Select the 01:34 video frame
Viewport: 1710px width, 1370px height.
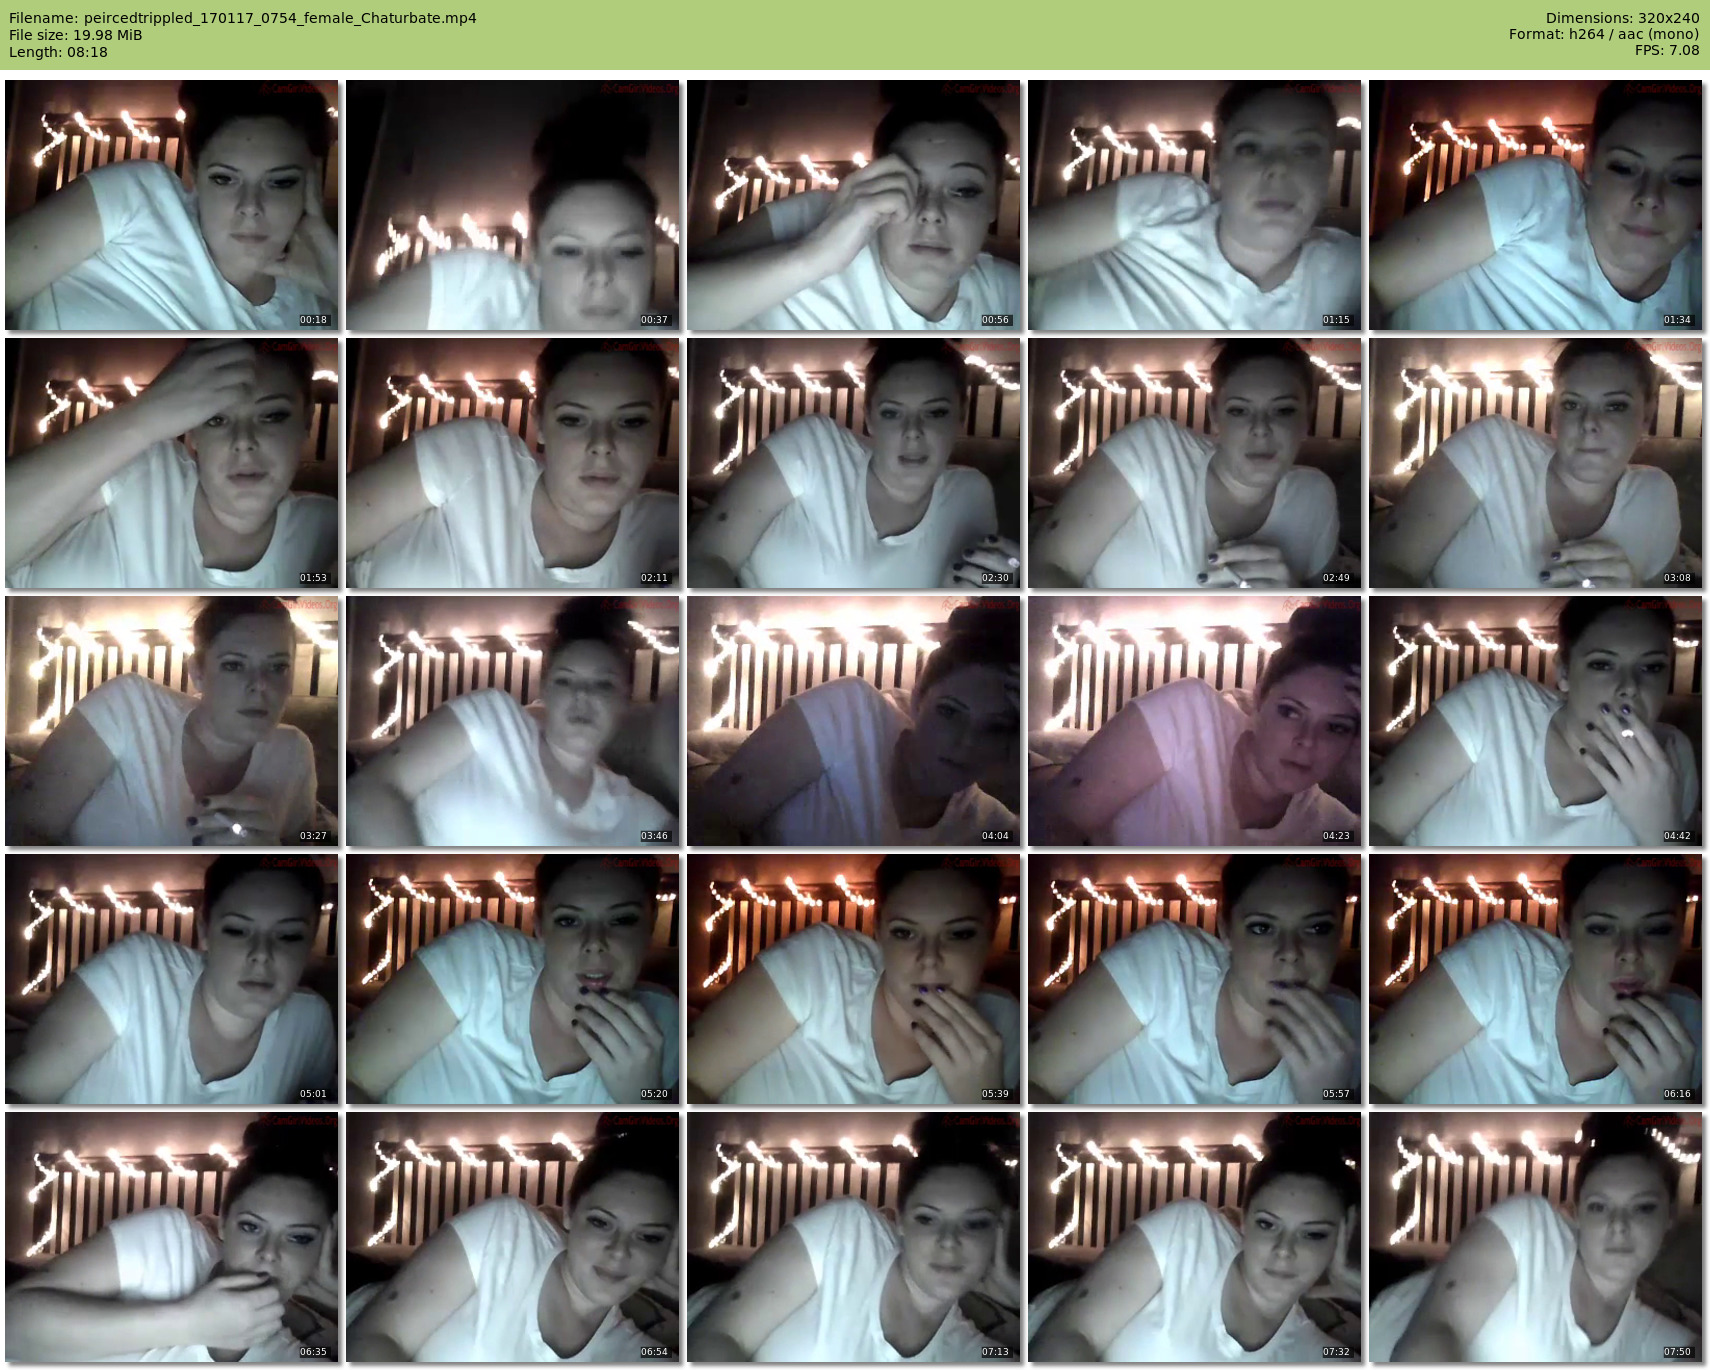pos(1536,205)
